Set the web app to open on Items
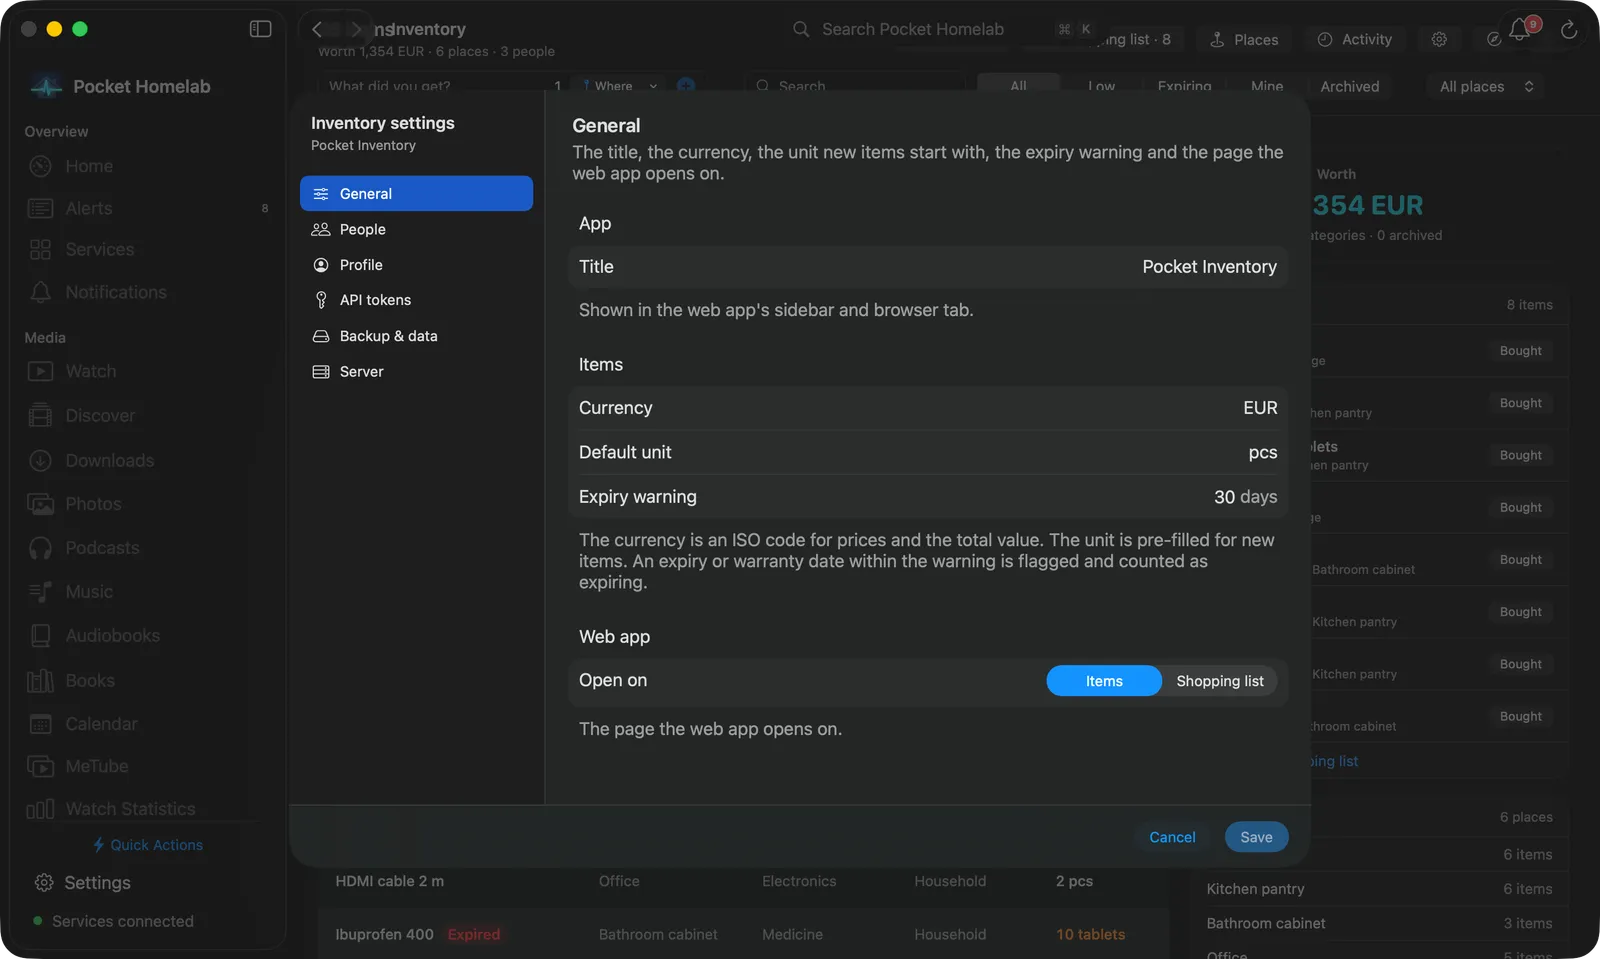Screen dimensions: 1600x959 tap(1104, 681)
